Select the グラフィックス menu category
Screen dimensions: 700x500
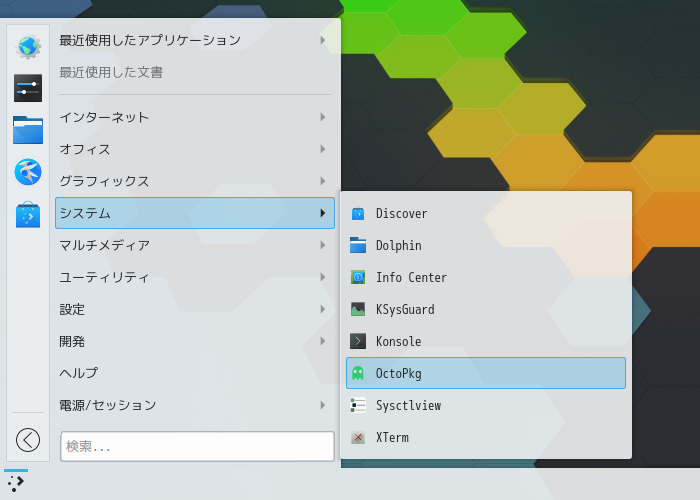coord(195,181)
